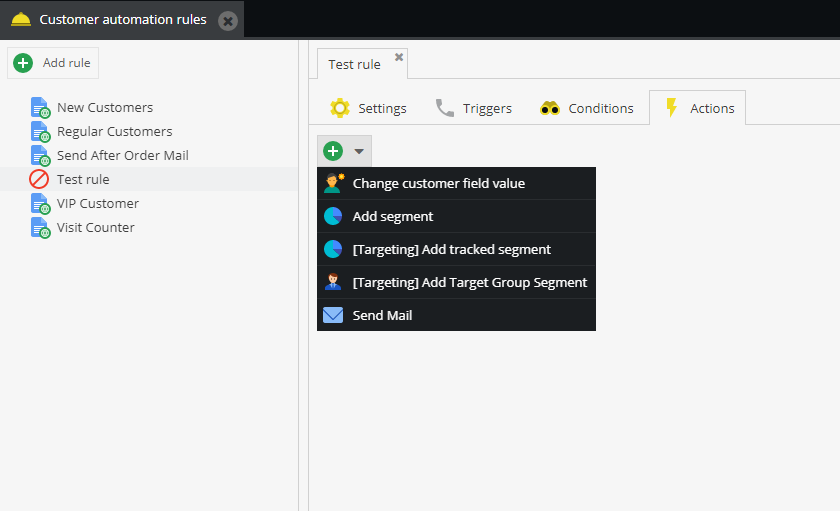Viewport: 840px width, 511px height.
Task: Click the Regular Customers document icon
Action: (40, 132)
